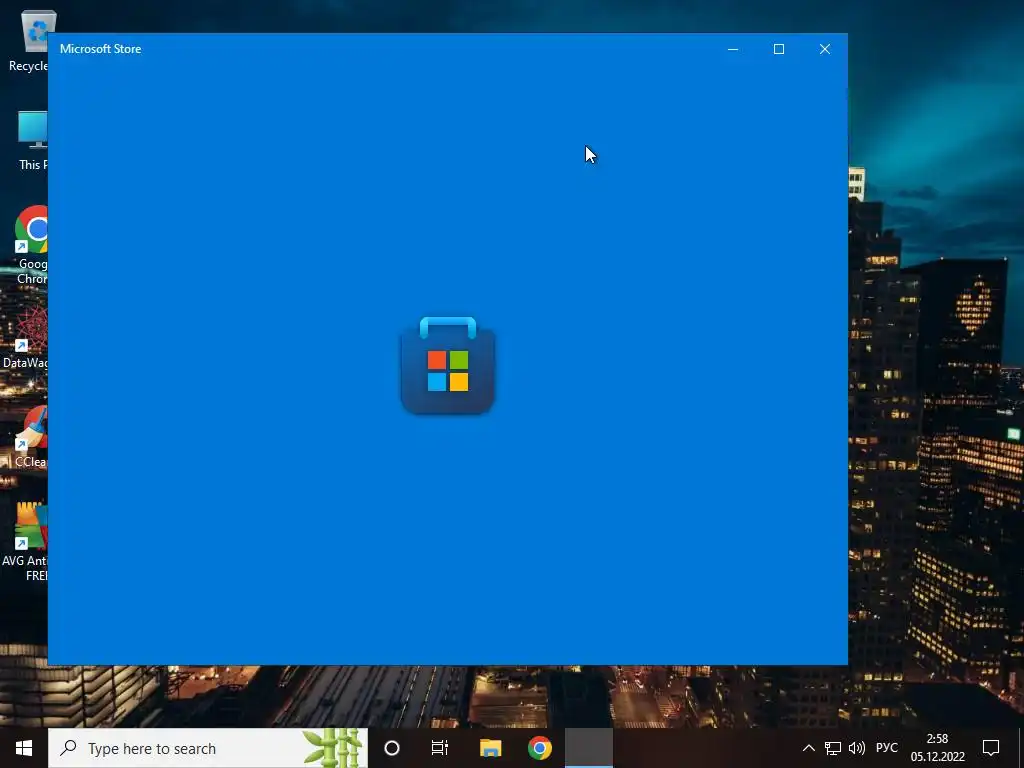The height and width of the screenshot is (768, 1024).
Task: Open the Action Center notifications icon
Action: pyautogui.click(x=991, y=748)
